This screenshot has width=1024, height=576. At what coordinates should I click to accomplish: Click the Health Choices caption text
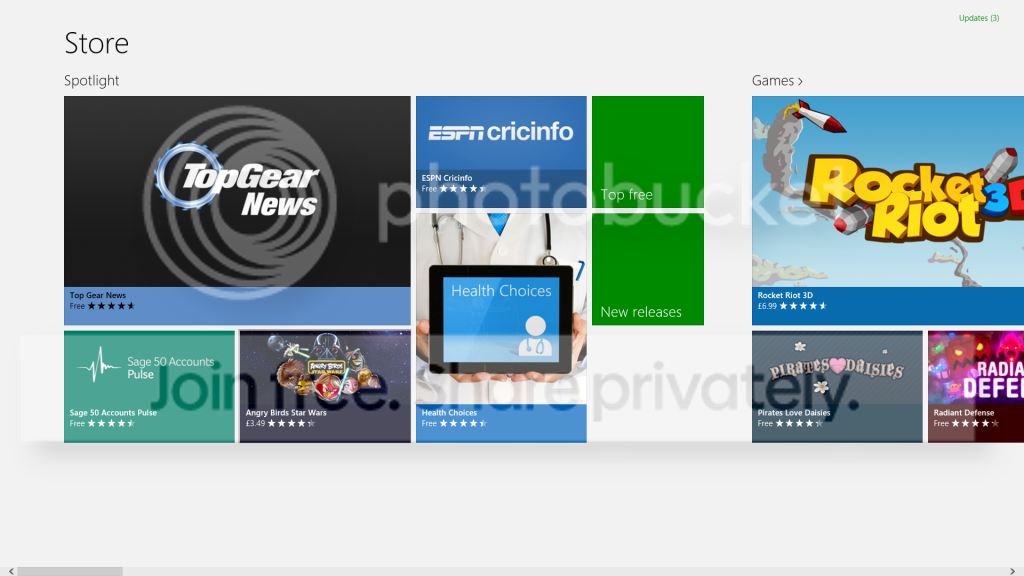pyautogui.click(x=449, y=413)
